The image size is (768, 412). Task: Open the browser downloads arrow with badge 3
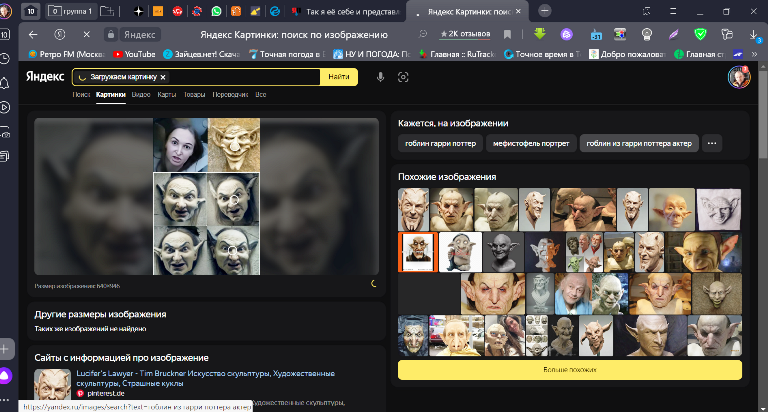[x=754, y=35]
